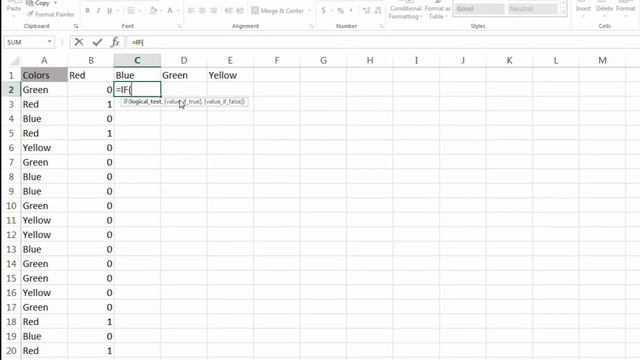
Task: Open the Name Box dropdown
Action: point(49,42)
